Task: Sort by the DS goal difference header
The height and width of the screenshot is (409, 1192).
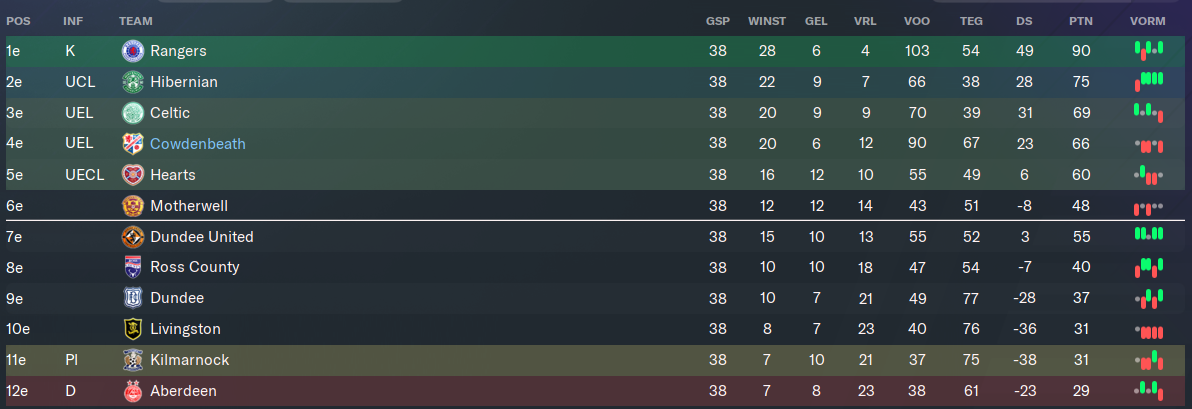Action: click(1024, 21)
